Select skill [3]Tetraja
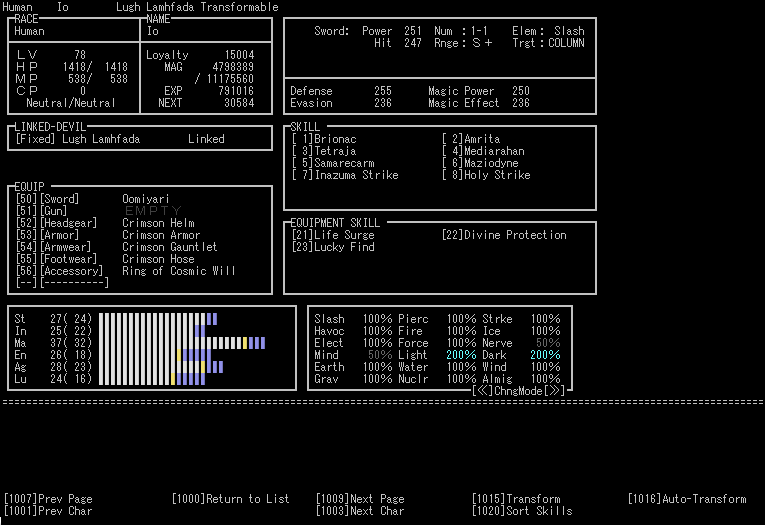Viewport: 765px width, 525px height. 324,151
